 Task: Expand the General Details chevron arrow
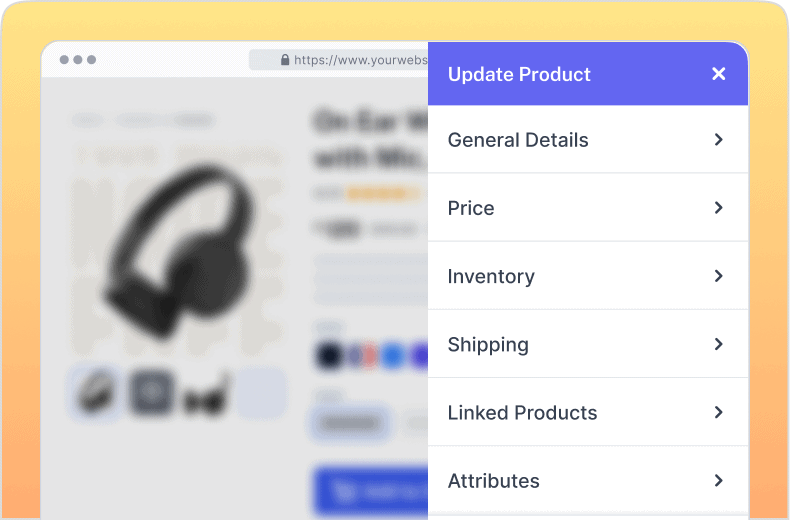click(718, 140)
